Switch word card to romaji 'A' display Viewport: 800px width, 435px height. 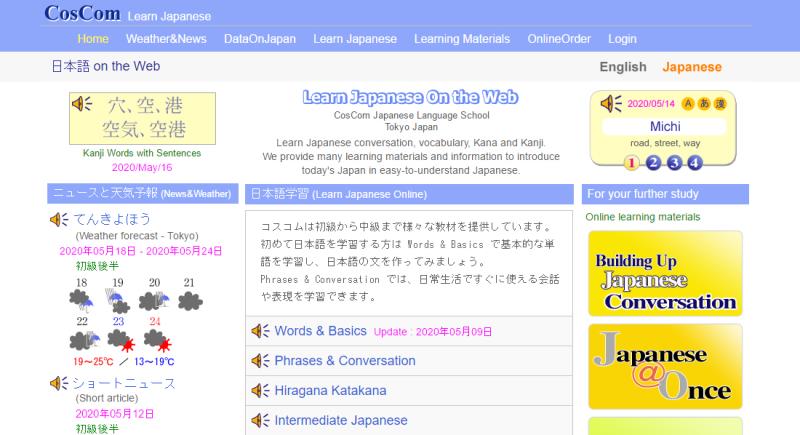[x=689, y=103]
